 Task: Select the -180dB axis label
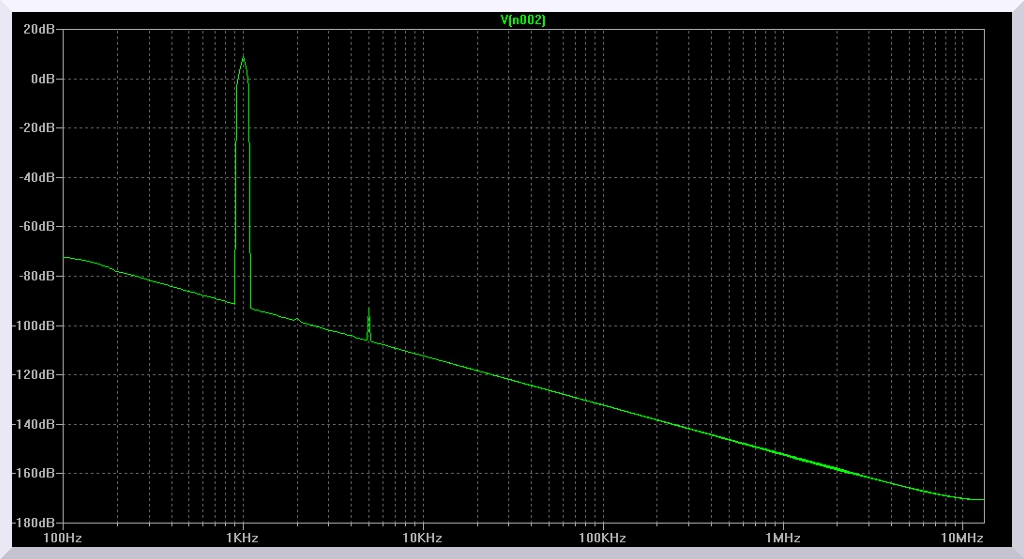click(x=35, y=522)
